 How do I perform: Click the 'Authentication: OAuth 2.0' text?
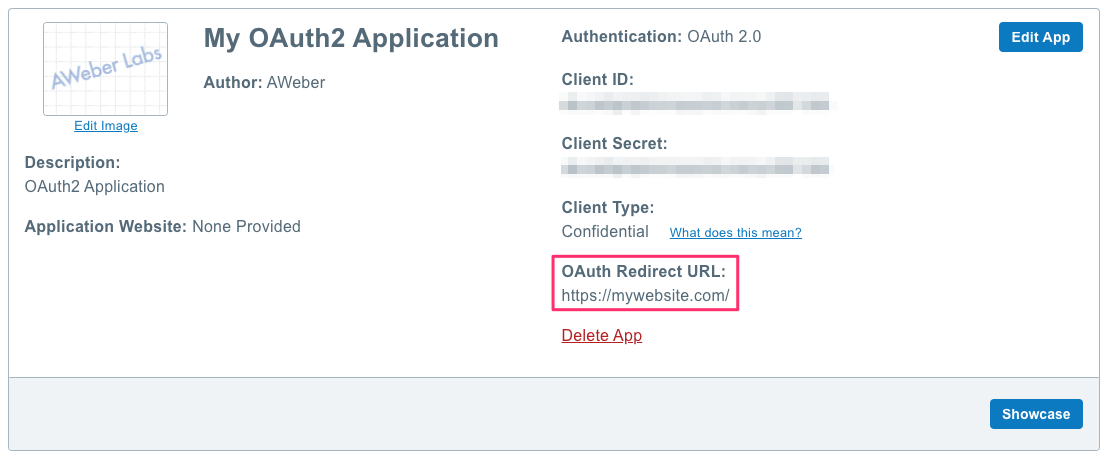coord(661,37)
